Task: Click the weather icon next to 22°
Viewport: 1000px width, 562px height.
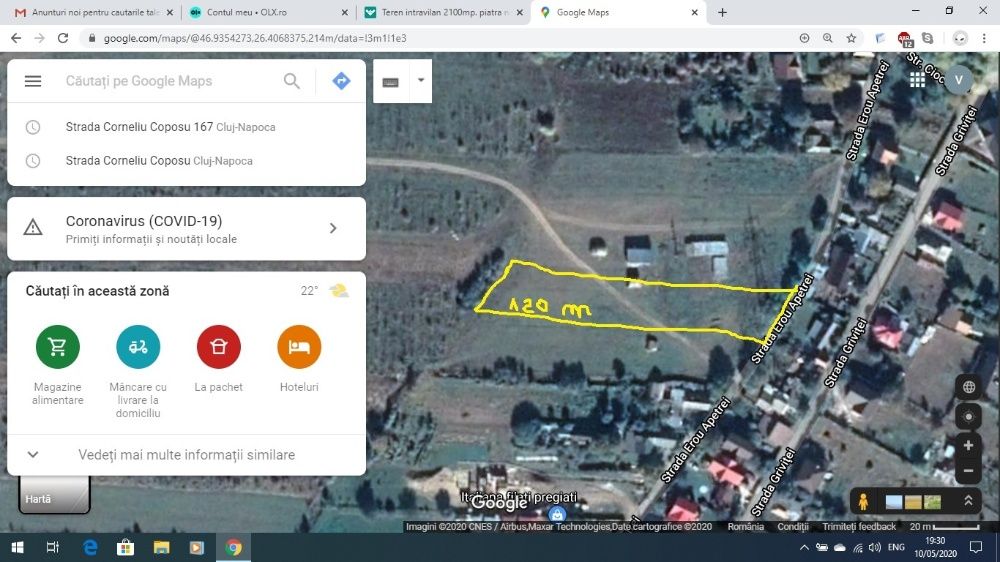Action: [x=339, y=291]
